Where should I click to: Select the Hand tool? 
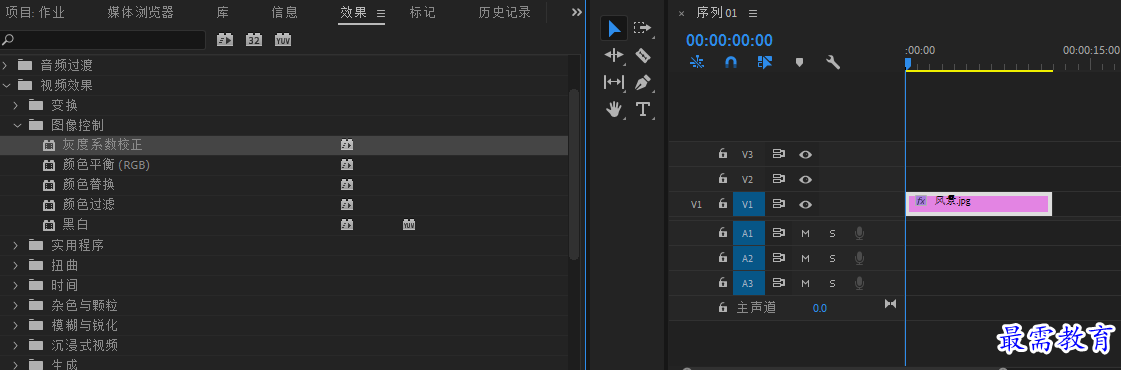click(614, 109)
